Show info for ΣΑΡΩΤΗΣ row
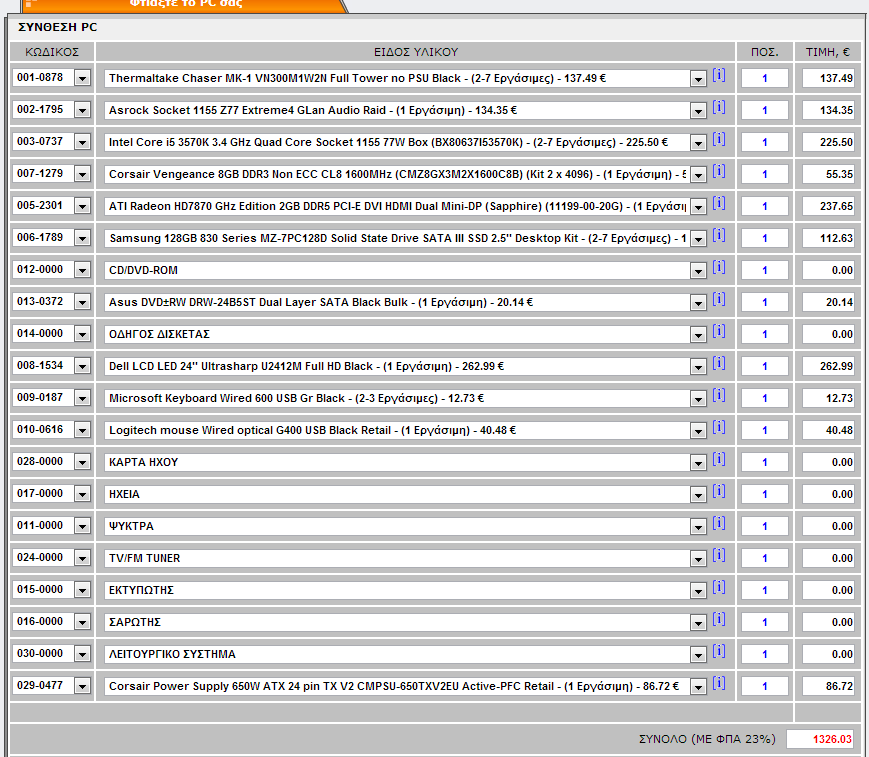 pyautogui.click(x=719, y=619)
